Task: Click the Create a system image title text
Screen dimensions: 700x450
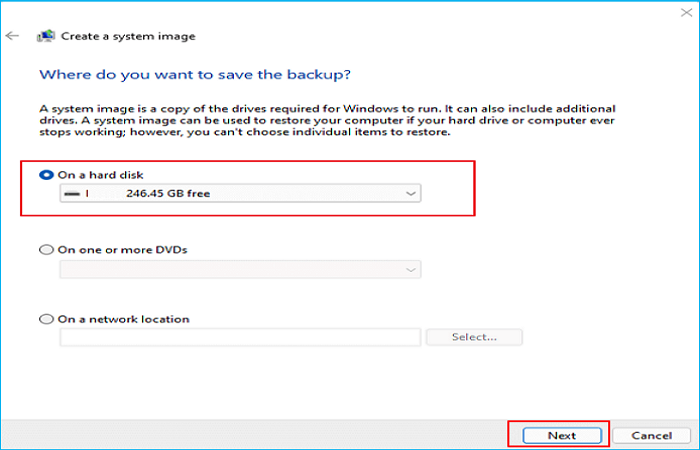Action: click(128, 36)
